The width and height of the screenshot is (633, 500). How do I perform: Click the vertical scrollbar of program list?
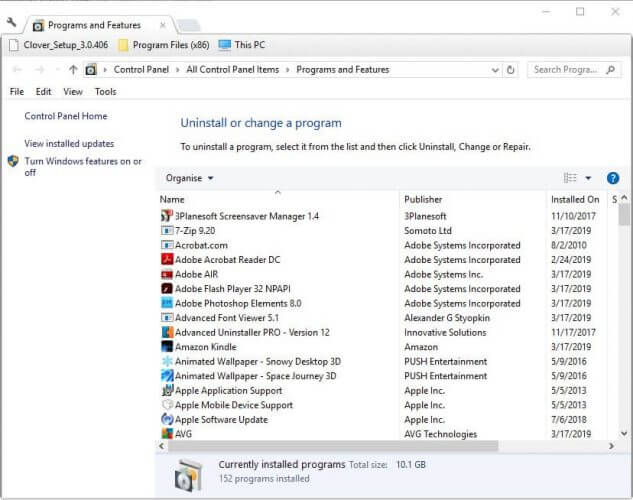pos(624,320)
